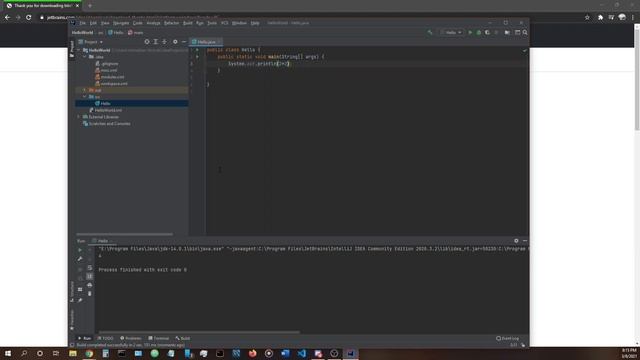The image size is (640, 360).
Task: Rerun Hello from the Run panel
Action: (x=80, y=250)
